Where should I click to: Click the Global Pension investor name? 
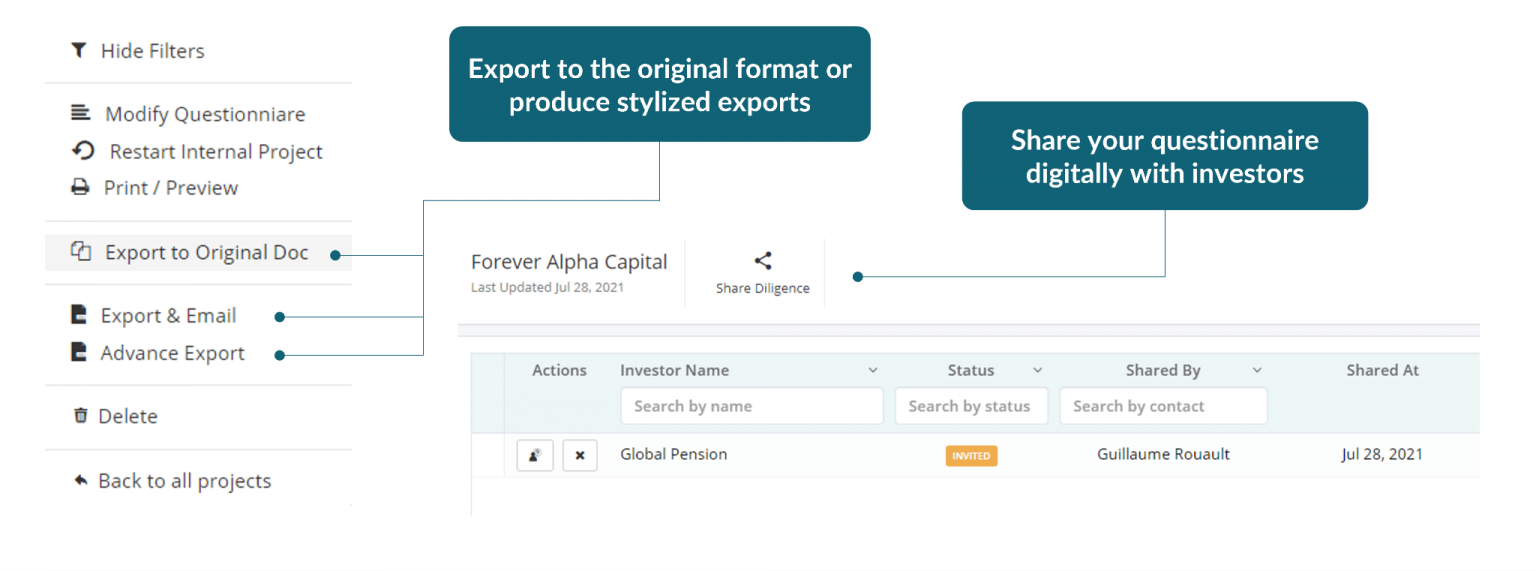673,454
